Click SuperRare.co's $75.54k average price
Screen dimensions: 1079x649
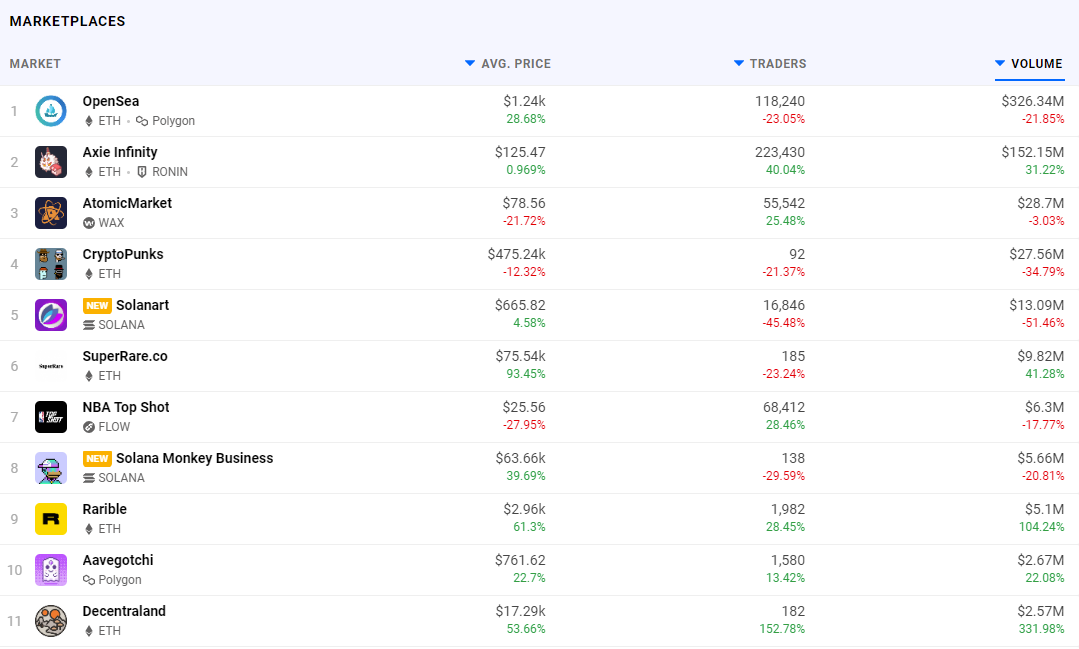click(520, 356)
